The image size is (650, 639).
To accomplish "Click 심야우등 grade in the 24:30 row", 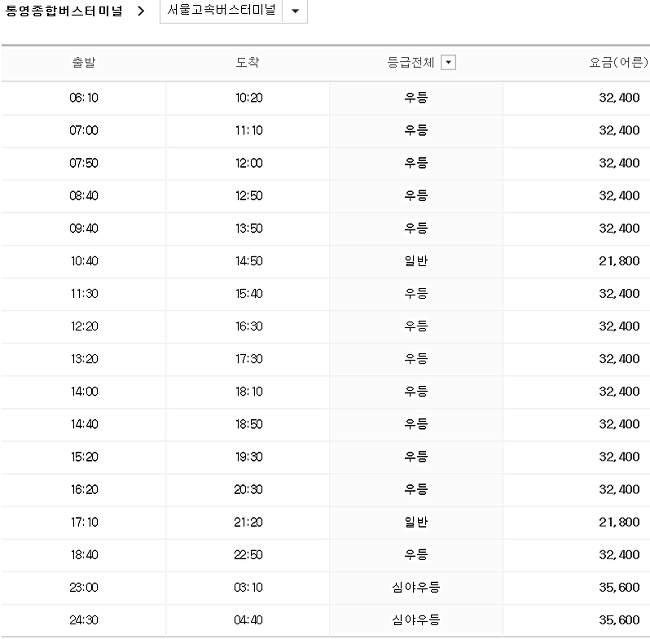I will pos(416,620).
